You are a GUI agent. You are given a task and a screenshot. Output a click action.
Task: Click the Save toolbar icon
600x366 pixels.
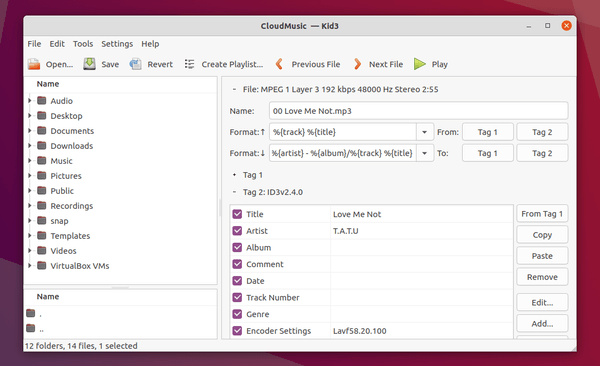point(90,64)
